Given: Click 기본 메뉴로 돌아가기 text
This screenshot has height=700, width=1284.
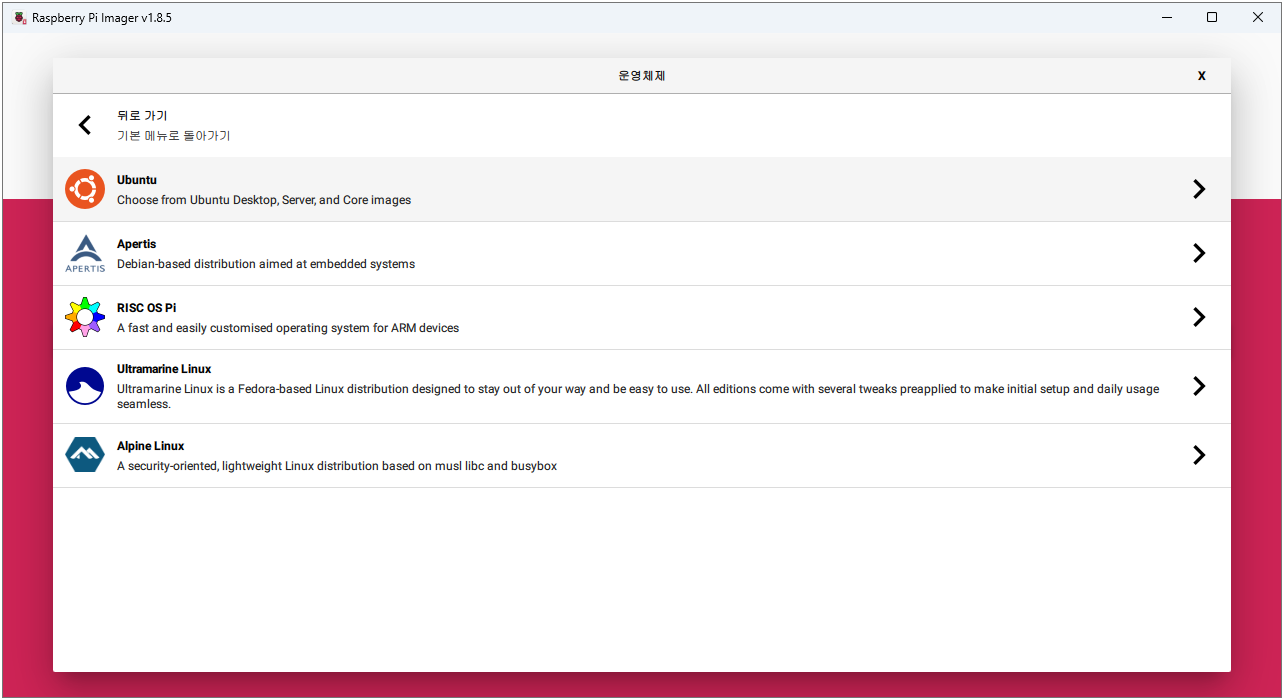Looking at the screenshot, I should (174, 136).
